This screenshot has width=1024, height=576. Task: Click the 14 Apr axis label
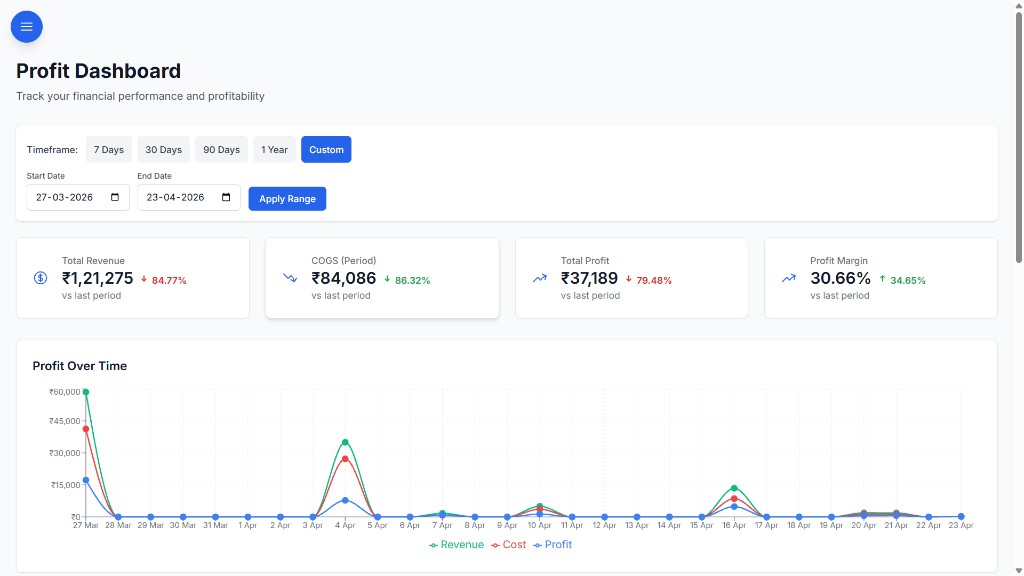[669, 525]
